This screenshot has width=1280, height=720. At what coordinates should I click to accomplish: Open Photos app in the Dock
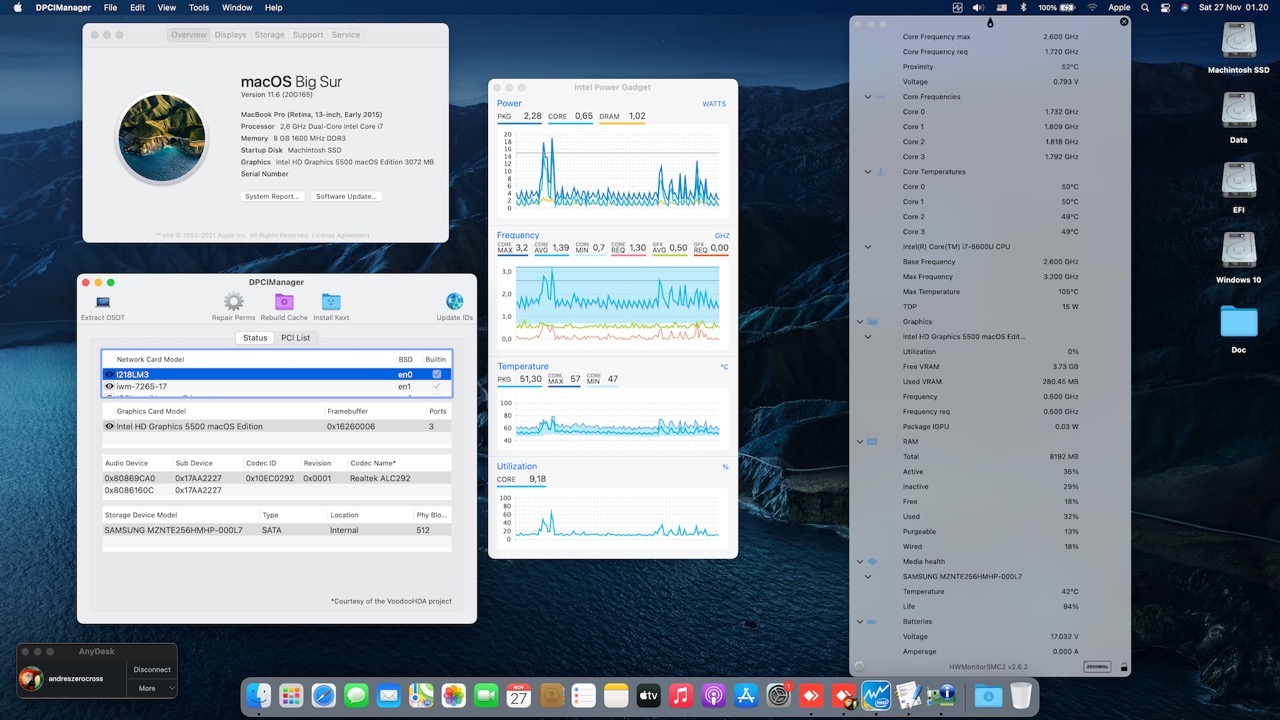pos(454,695)
